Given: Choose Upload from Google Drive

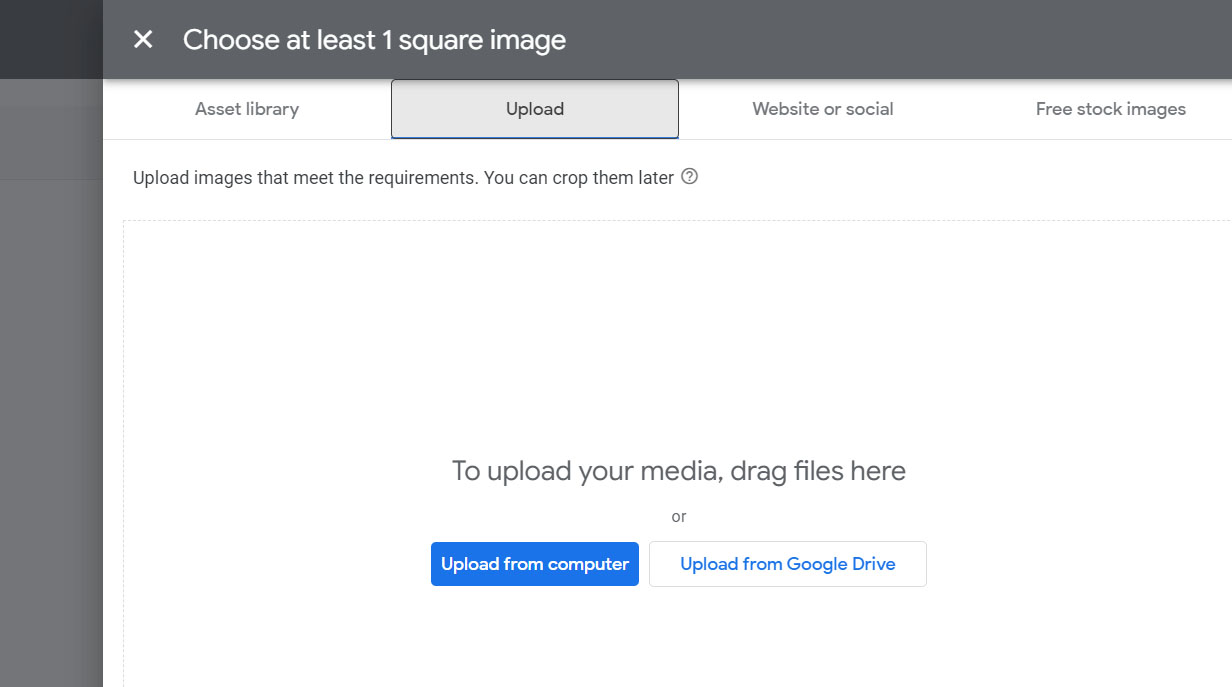Looking at the screenshot, I should (787, 564).
